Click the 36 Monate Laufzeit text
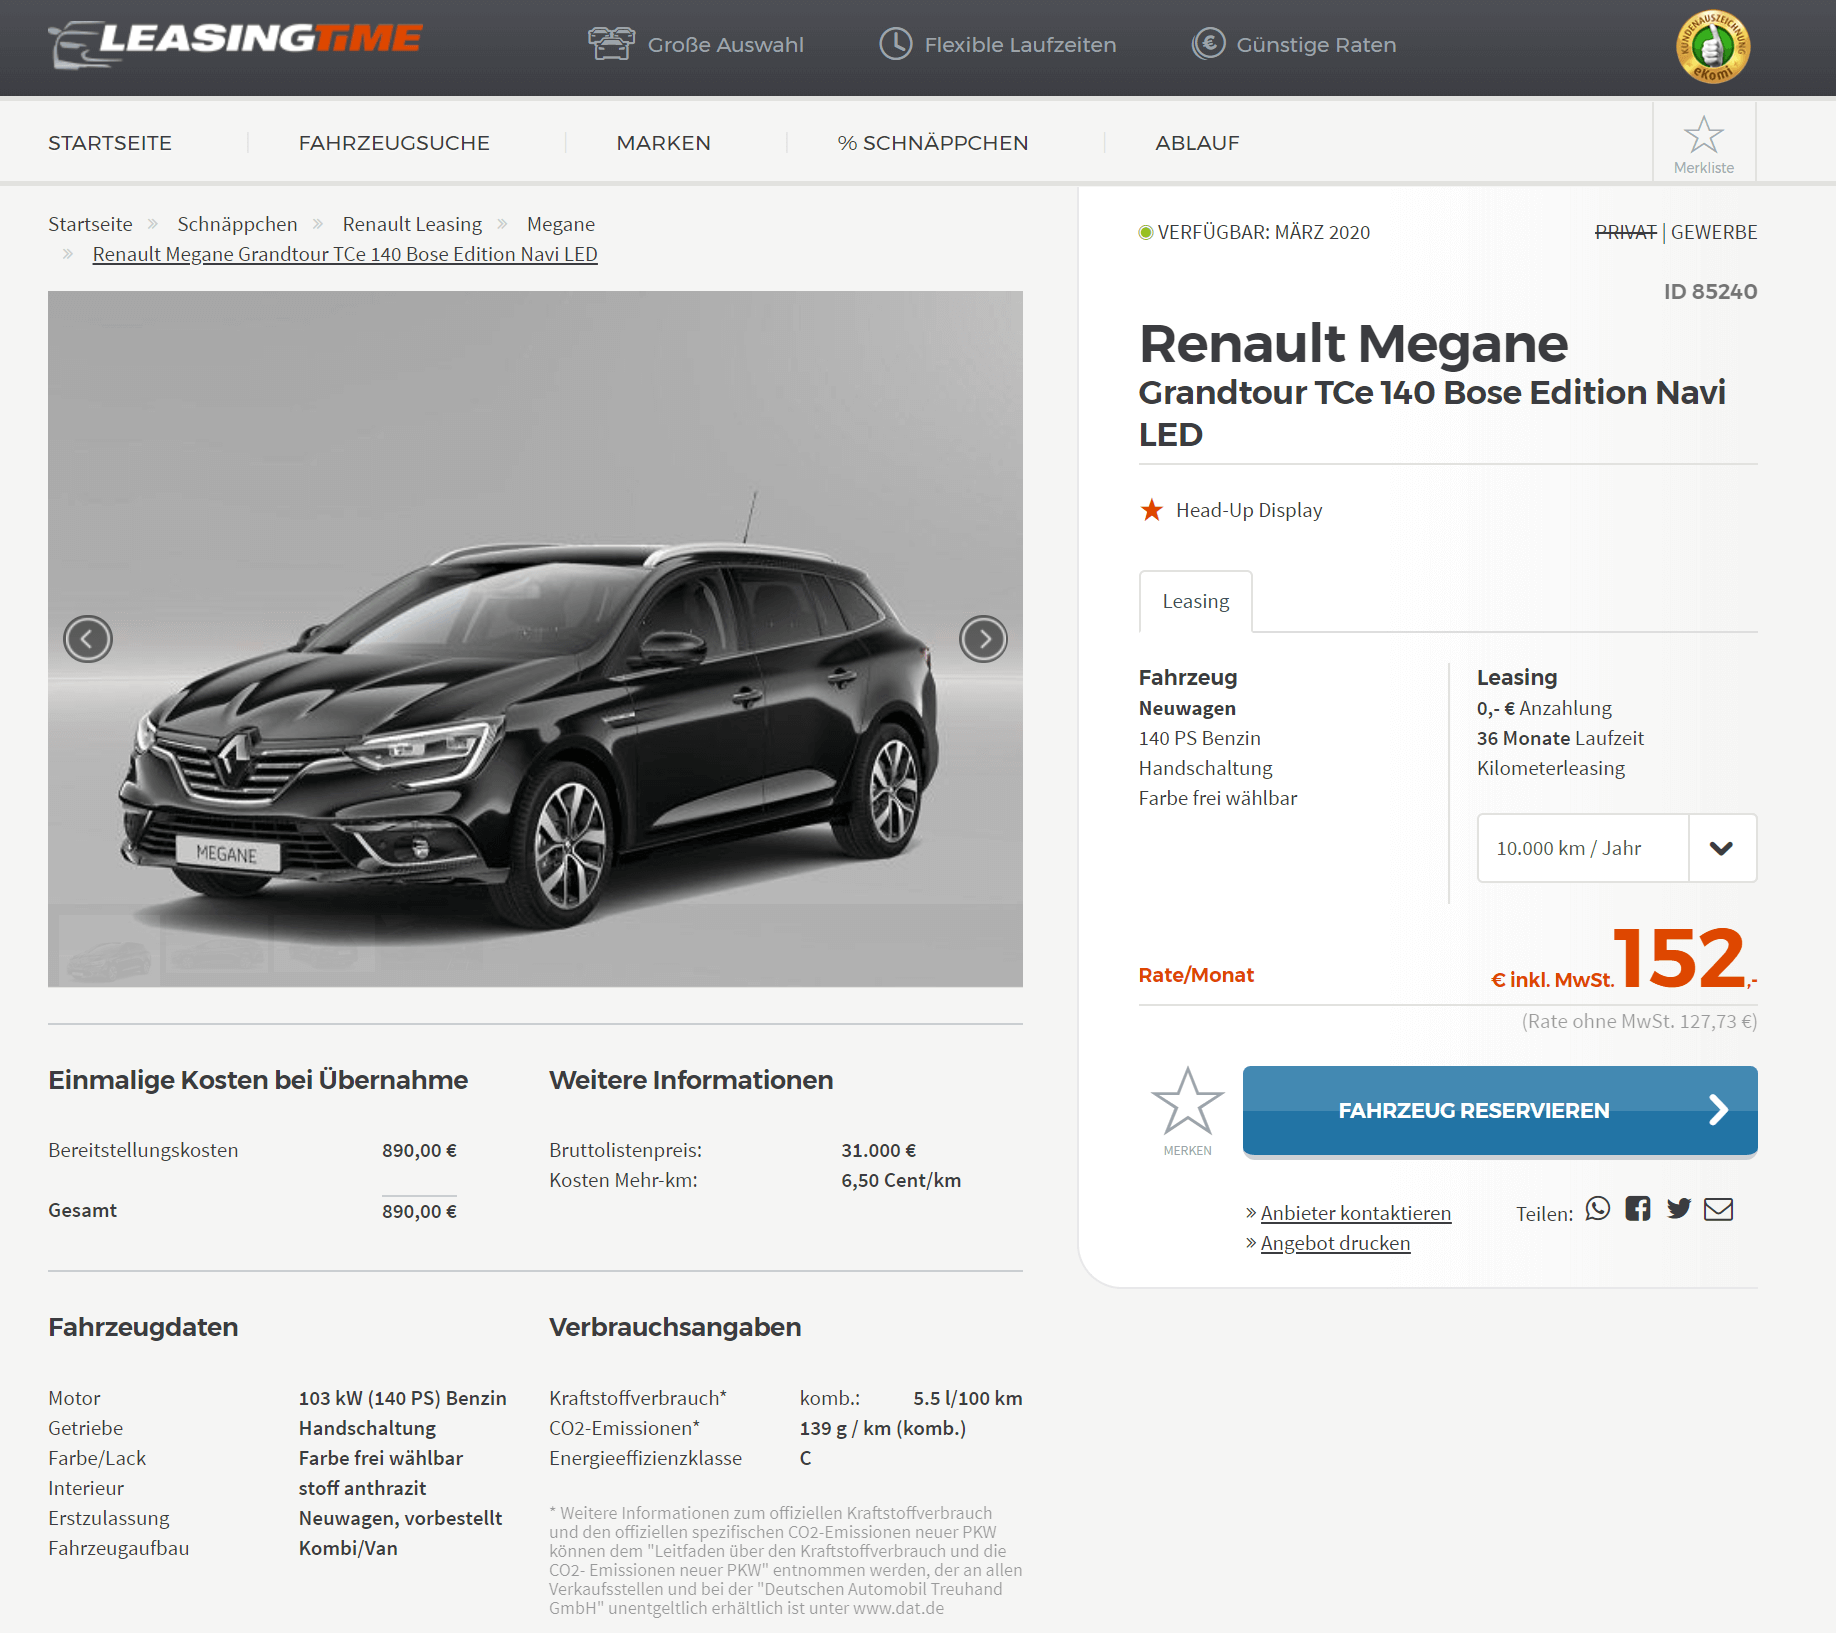This screenshot has width=1836, height=1633. pos(1560,738)
